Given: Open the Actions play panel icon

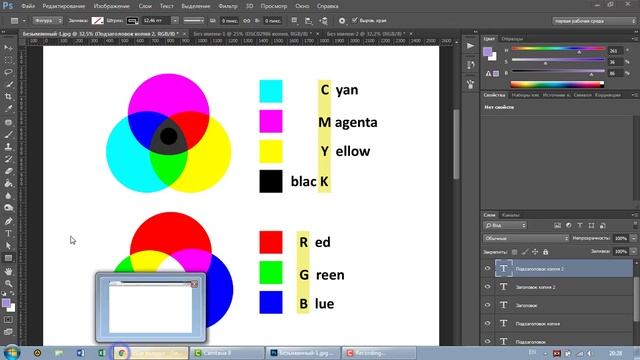Looking at the screenshot, I should (x=471, y=46).
